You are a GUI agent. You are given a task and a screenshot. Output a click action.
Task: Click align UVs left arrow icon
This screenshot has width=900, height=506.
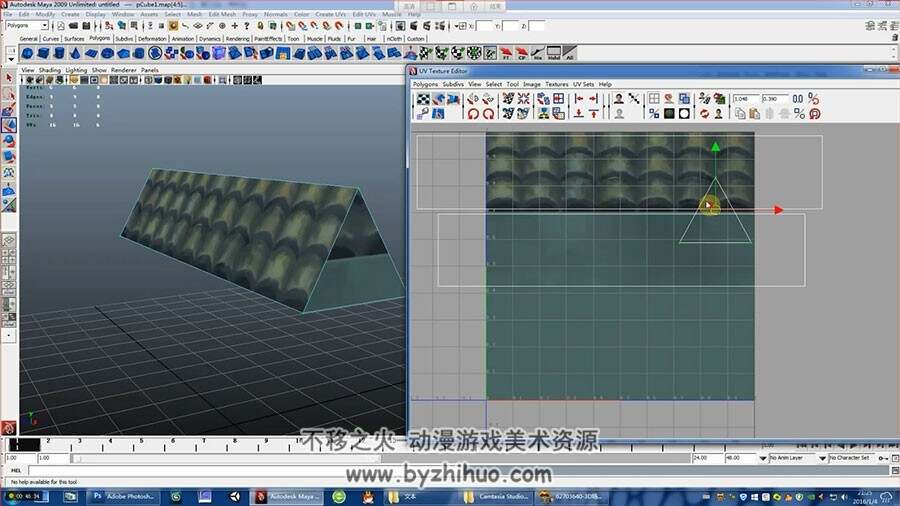tap(579, 99)
